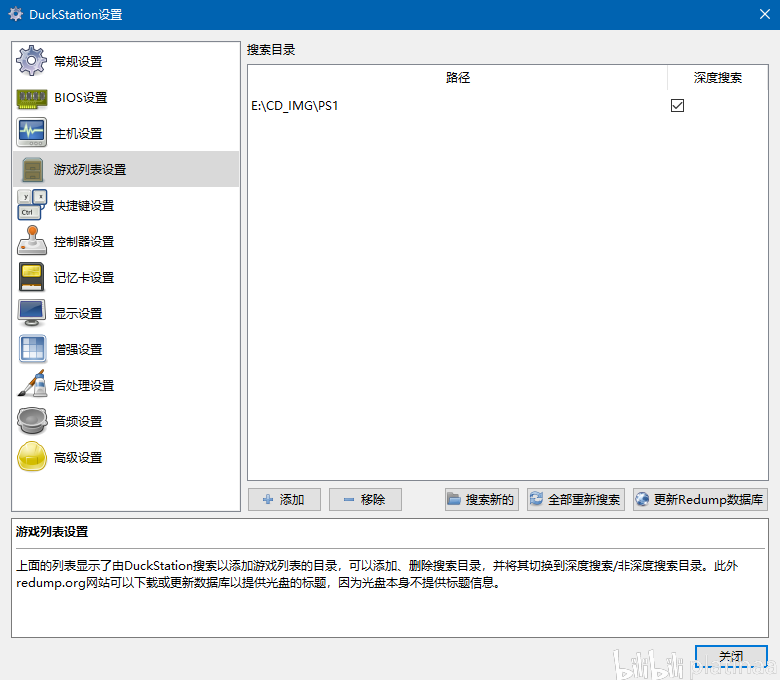Screen dimensions: 780x680
Task: Switch to BIOS设置 page
Action: (81, 98)
